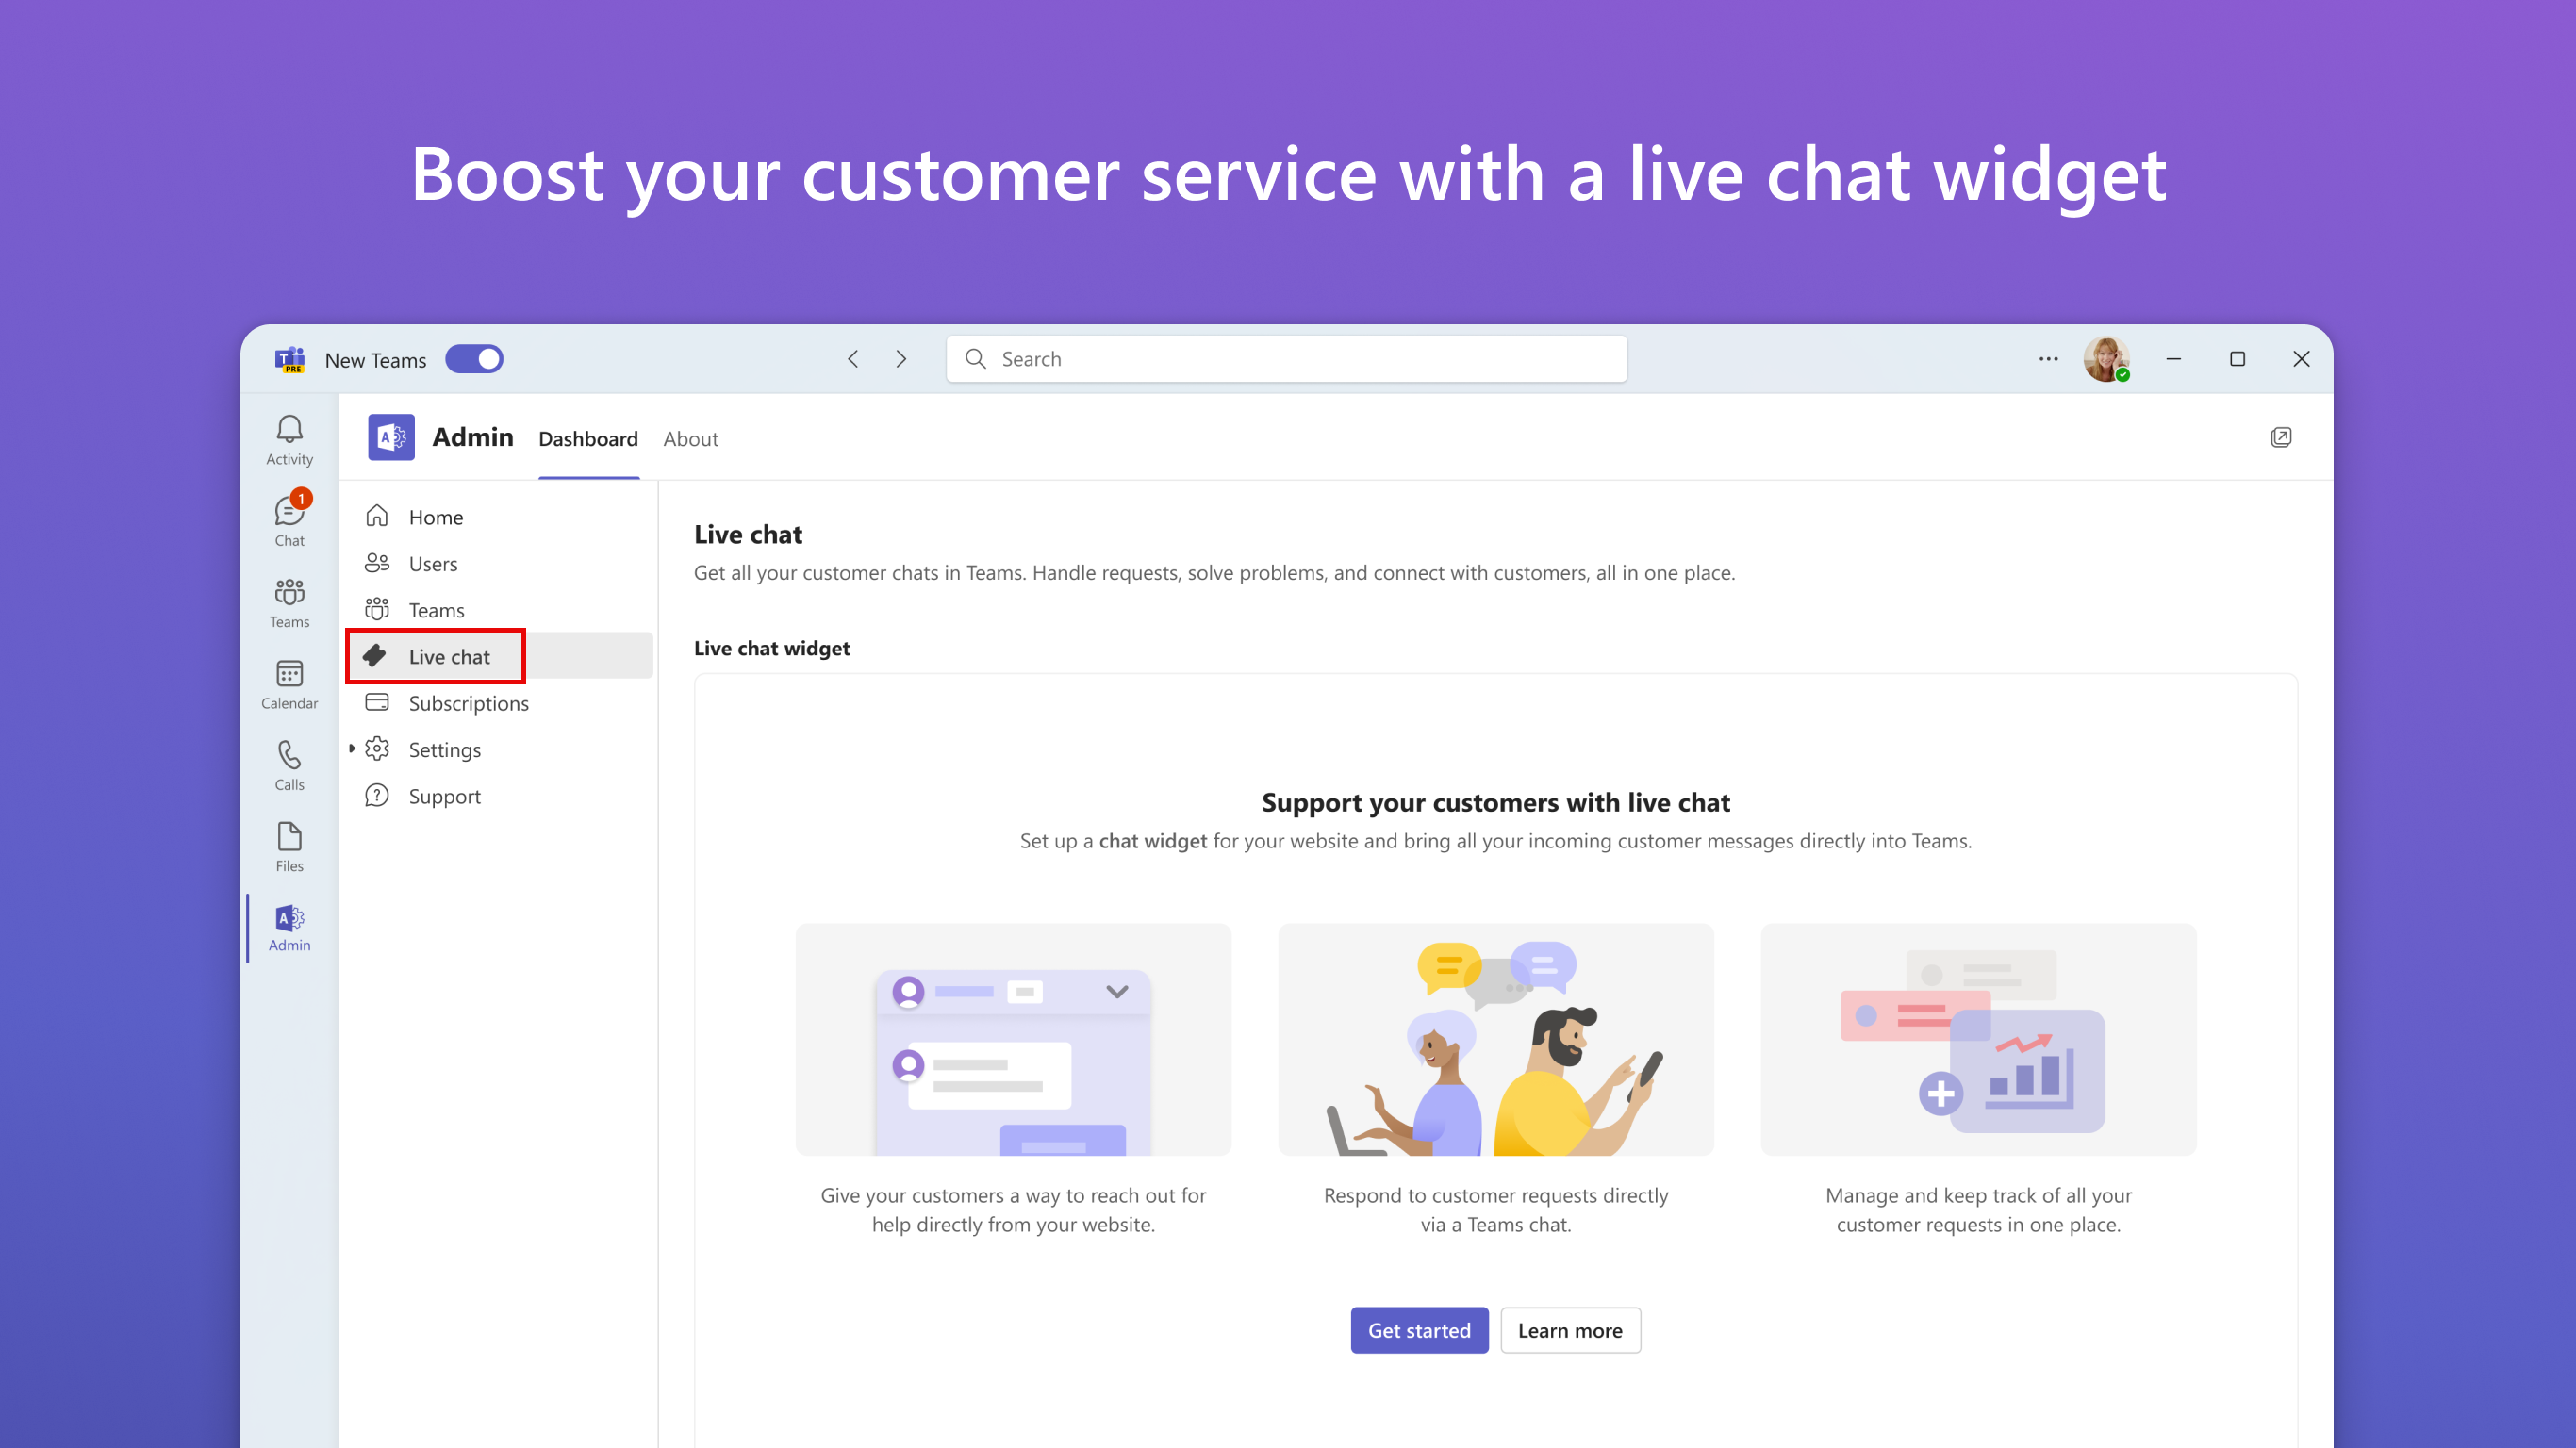Click the Search input field
Image resolution: width=2576 pixels, height=1448 pixels.
[1286, 359]
